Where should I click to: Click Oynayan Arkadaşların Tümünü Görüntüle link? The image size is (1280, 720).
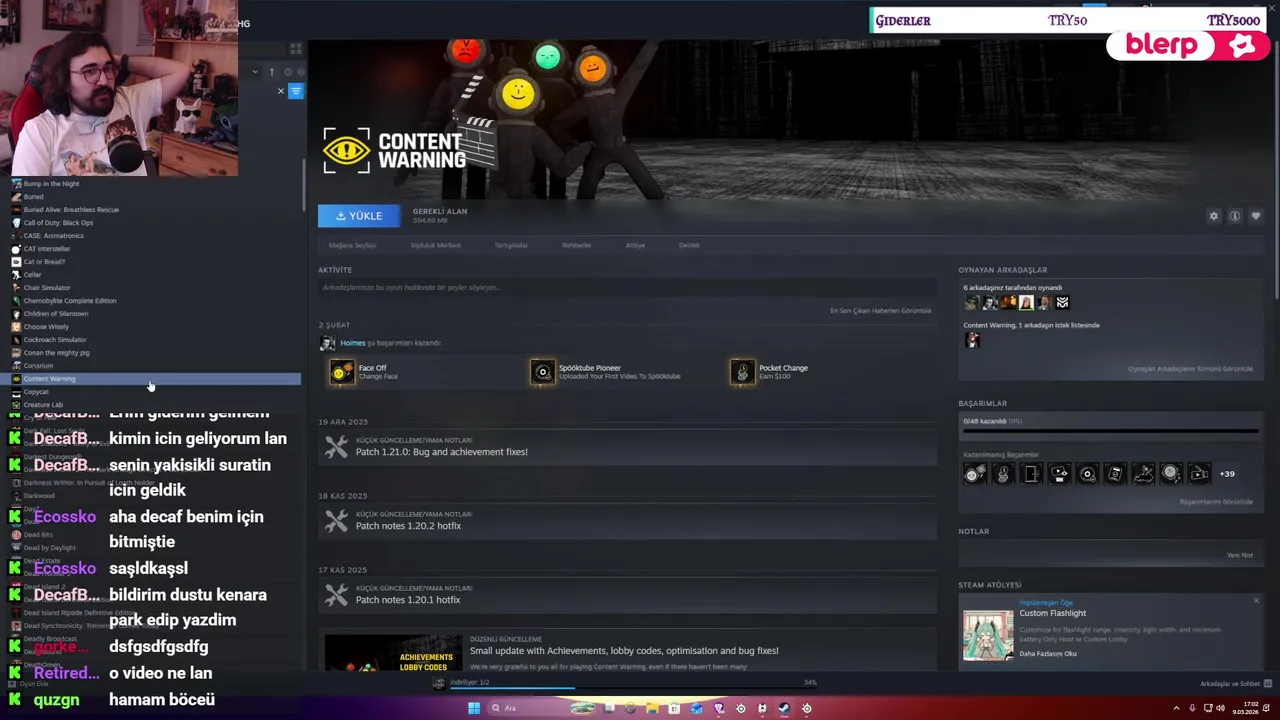pos(1190,369)
